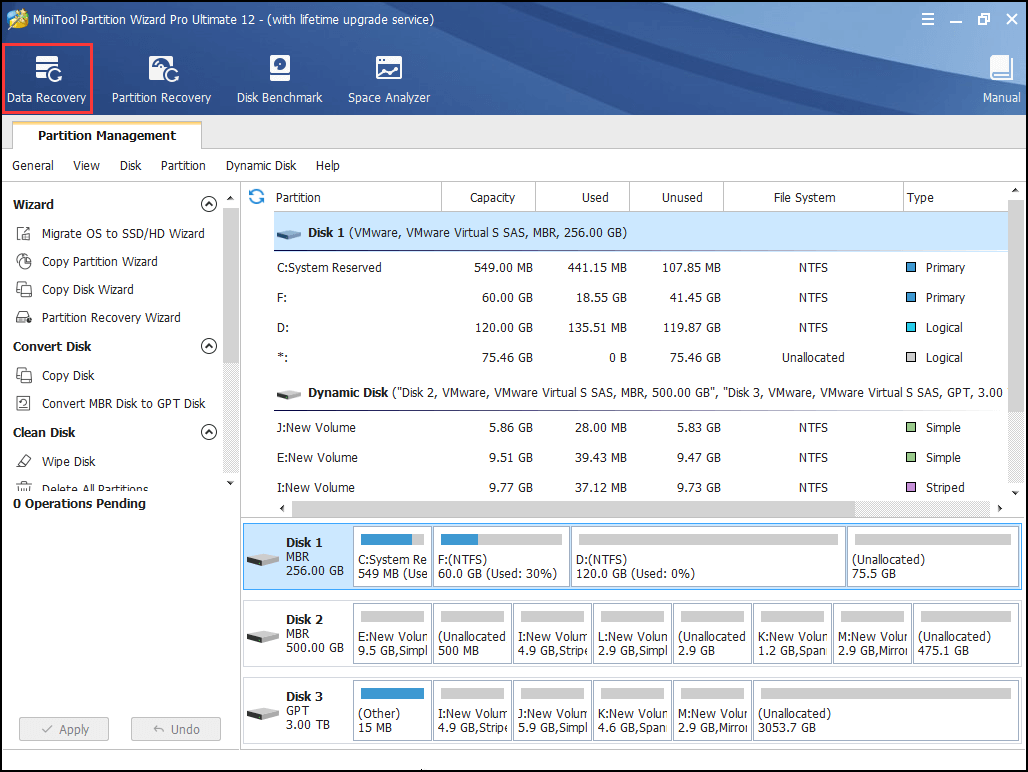Select the 3053.7 GB unallocated block on Disk 3
The width and height of the screenshot is (1028, 772).
(x=886, y=710)
